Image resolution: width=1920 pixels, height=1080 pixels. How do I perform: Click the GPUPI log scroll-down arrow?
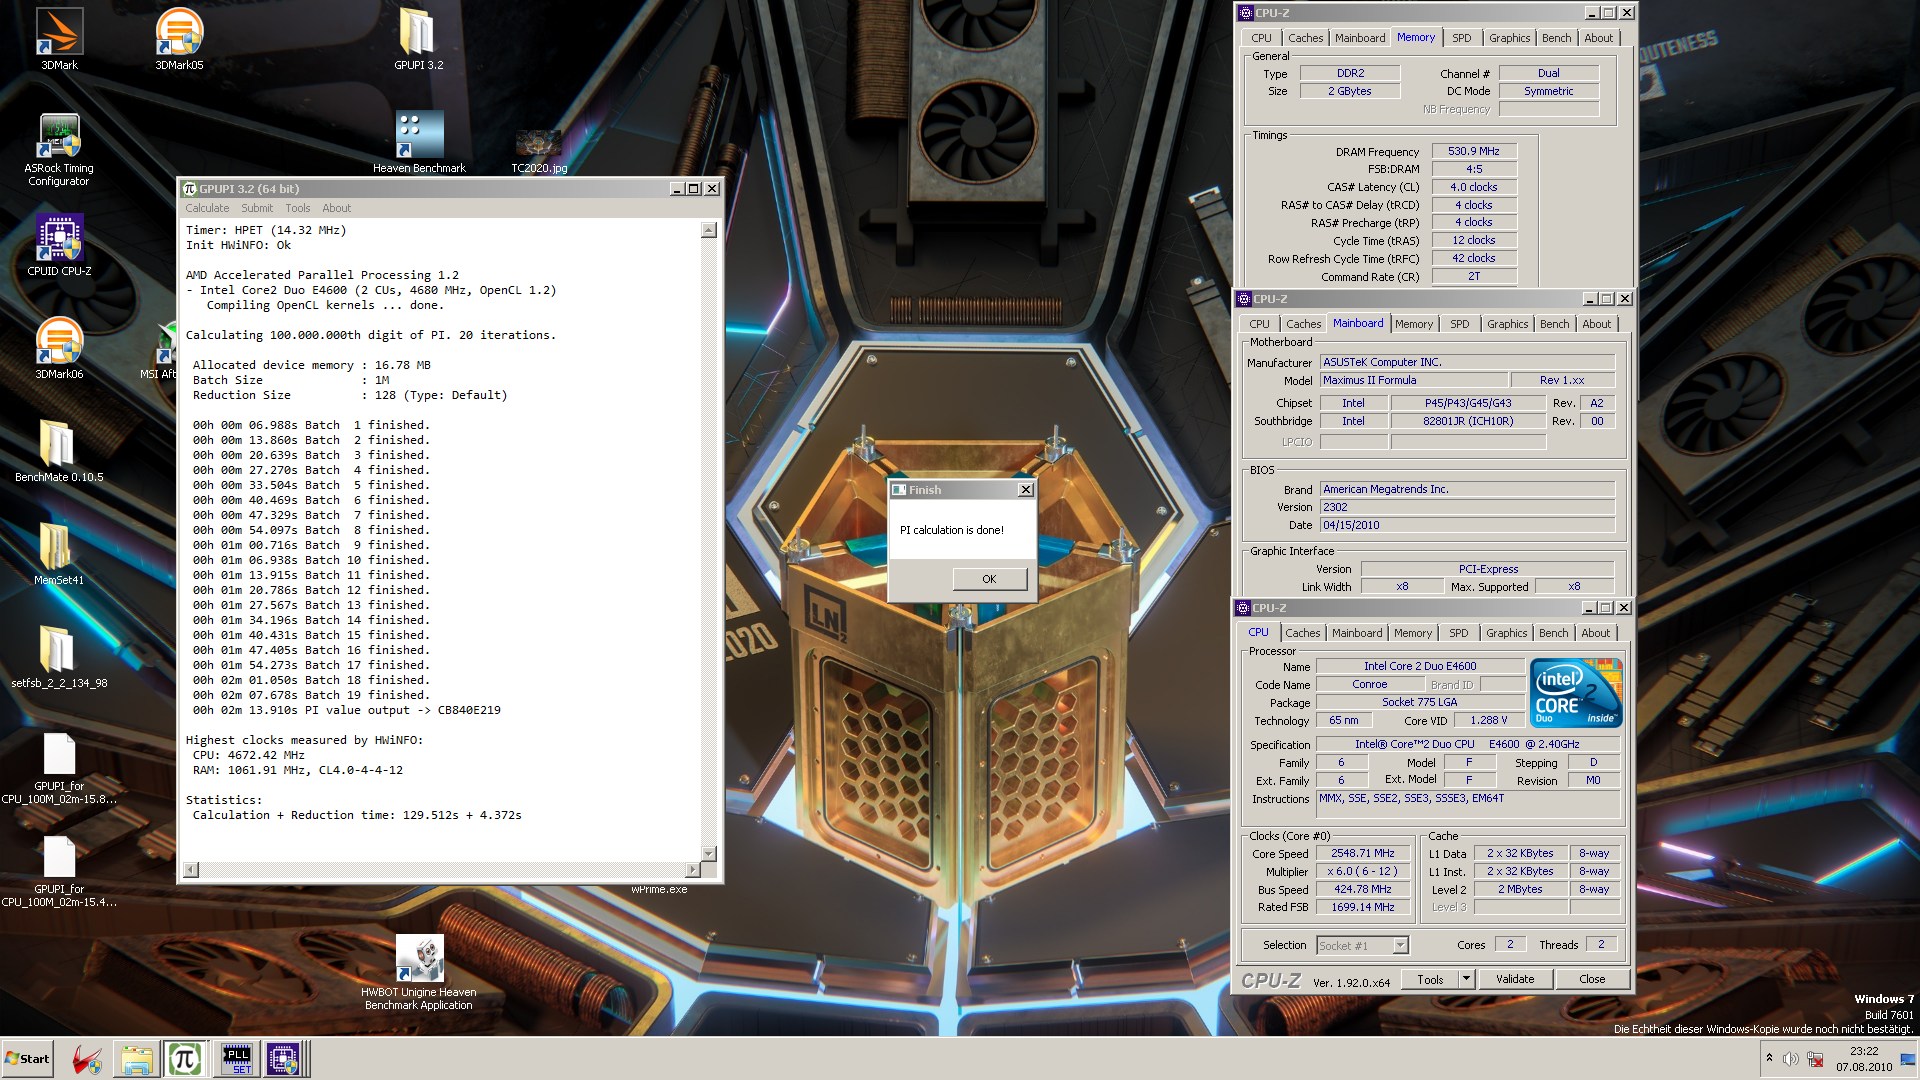click(x=708, y=854)
